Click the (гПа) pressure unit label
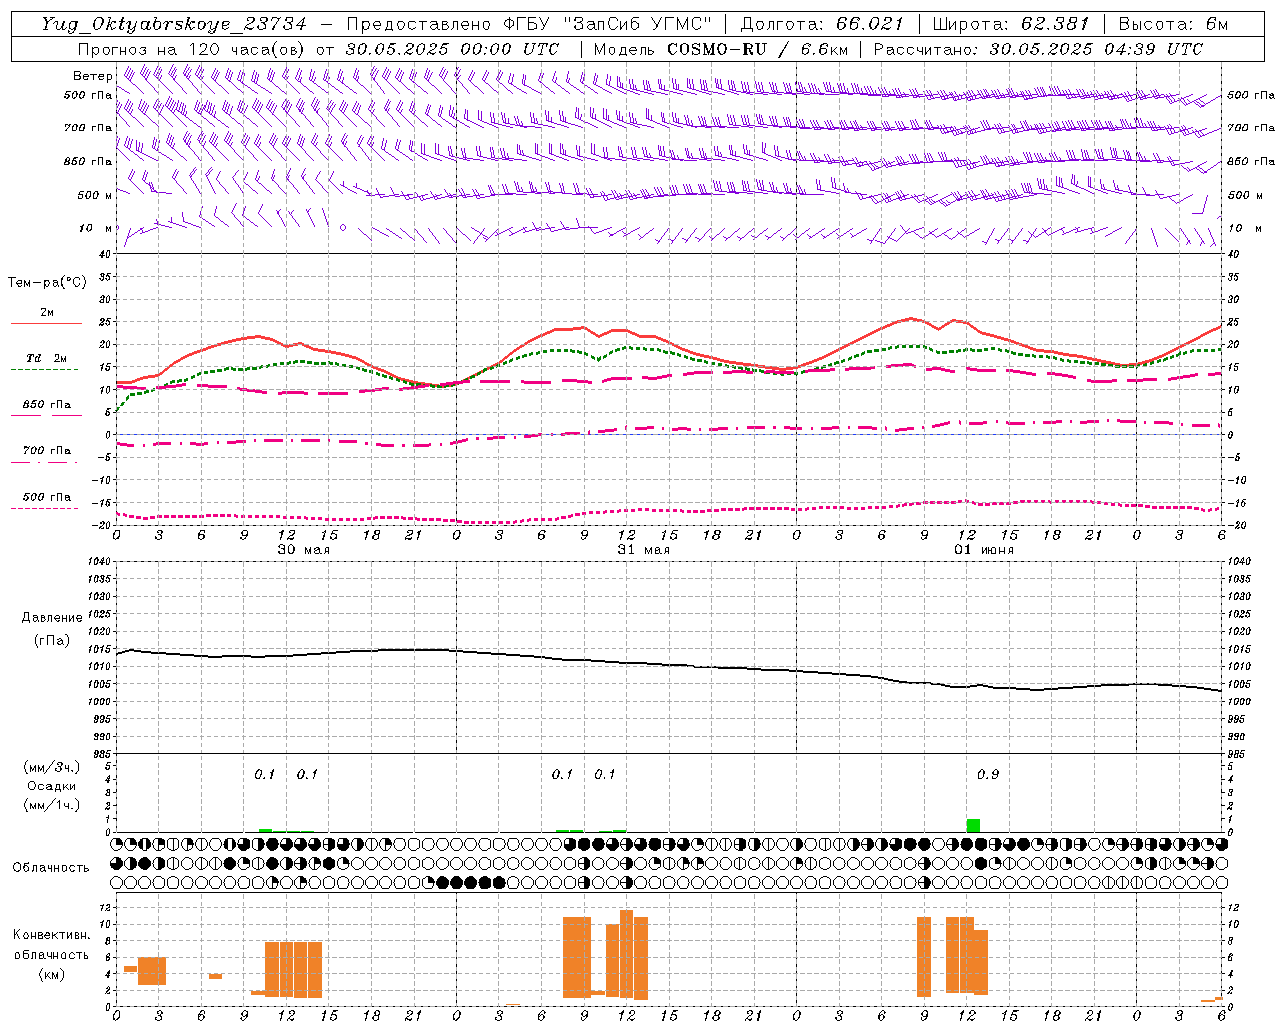Screen dimensions: 1280x1024 52,641
